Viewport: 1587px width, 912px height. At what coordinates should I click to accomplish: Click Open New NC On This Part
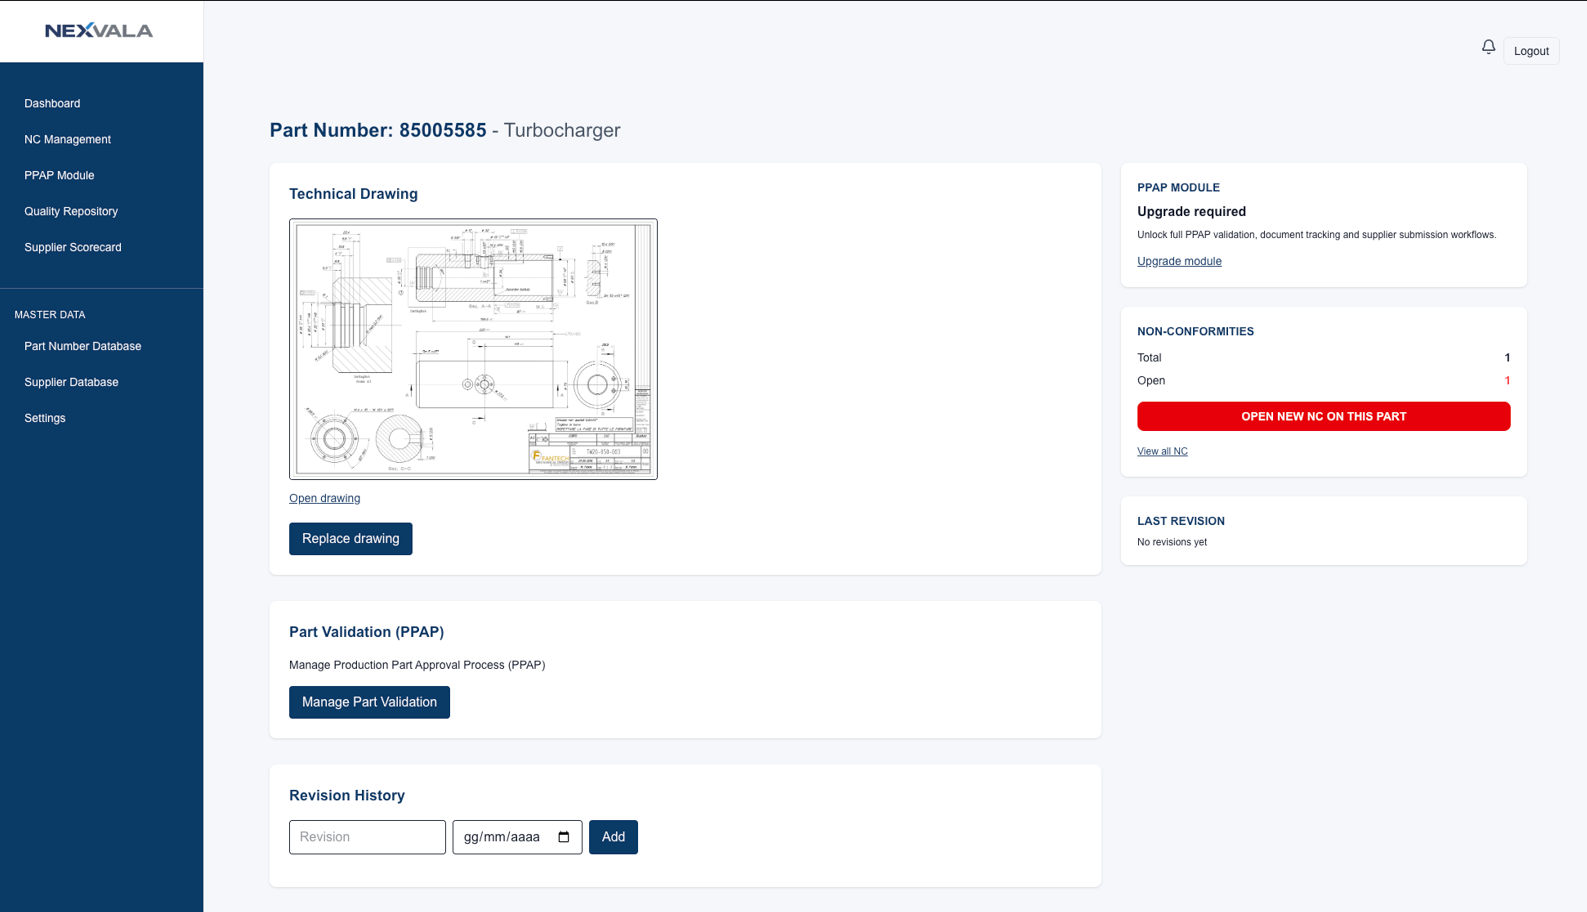coord(1323,416)
